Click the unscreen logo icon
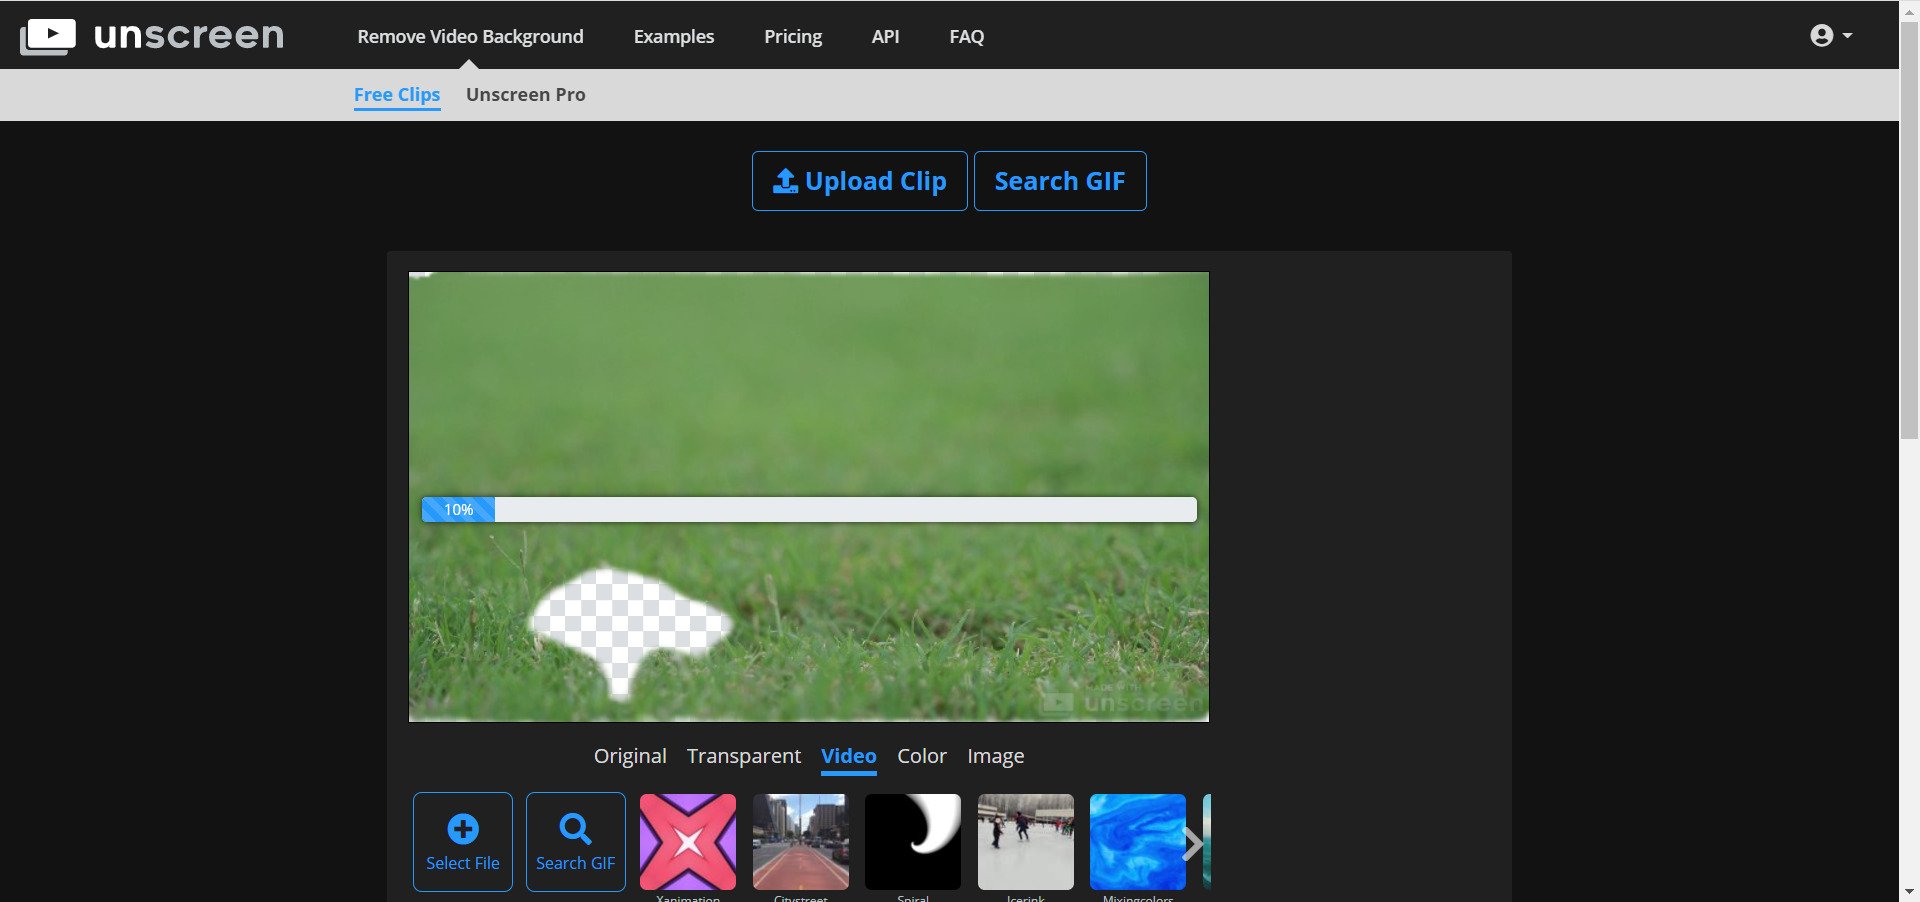Screen dimensions: 1920x902 coord(47,37)
